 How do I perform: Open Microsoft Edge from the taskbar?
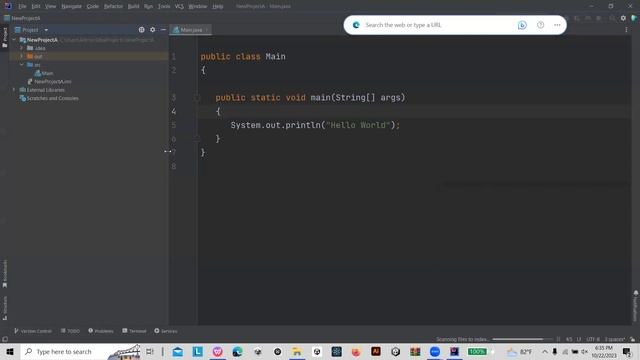point(237,351)
